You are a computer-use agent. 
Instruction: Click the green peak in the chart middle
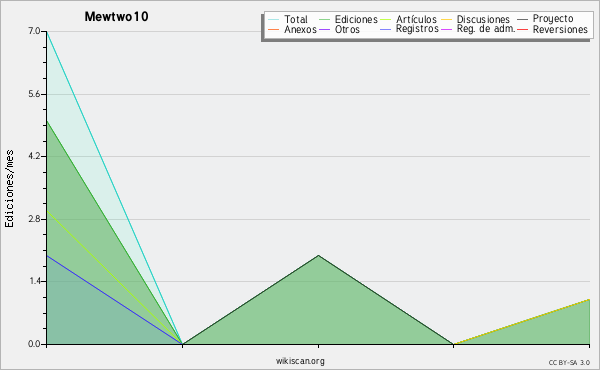click(318, 256)
